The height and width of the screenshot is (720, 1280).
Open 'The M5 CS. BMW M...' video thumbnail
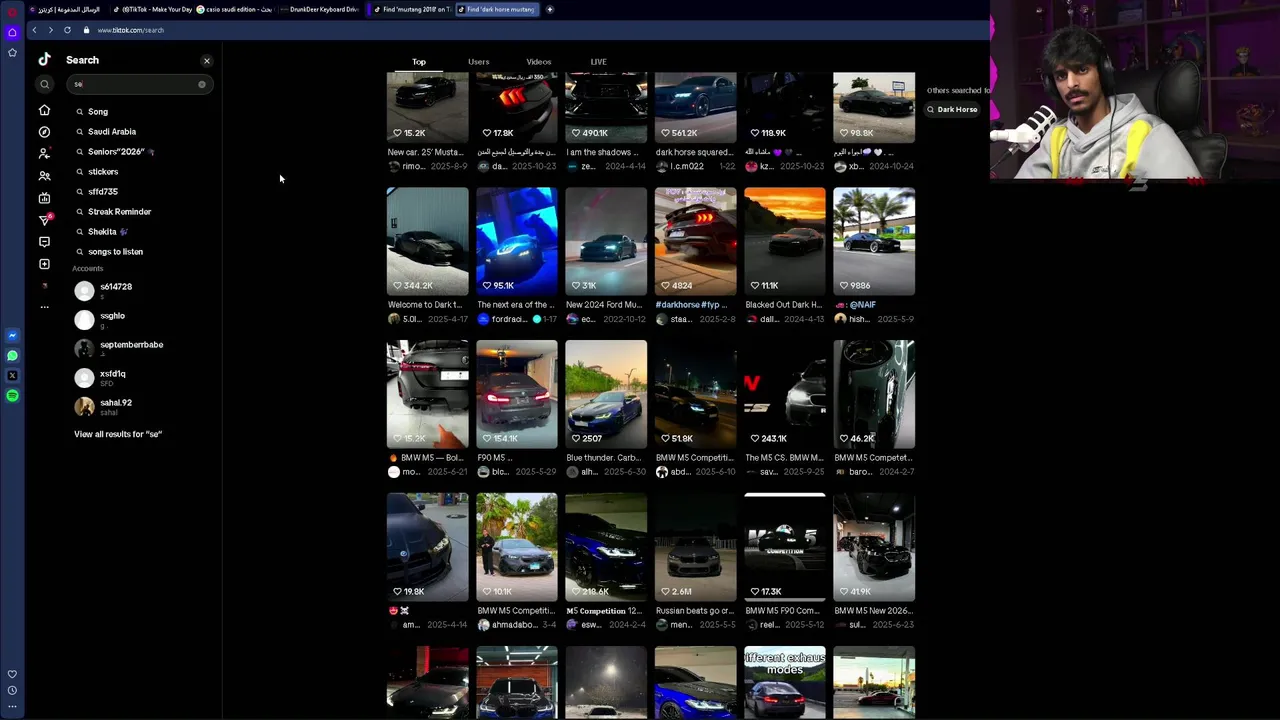point(785,394)
